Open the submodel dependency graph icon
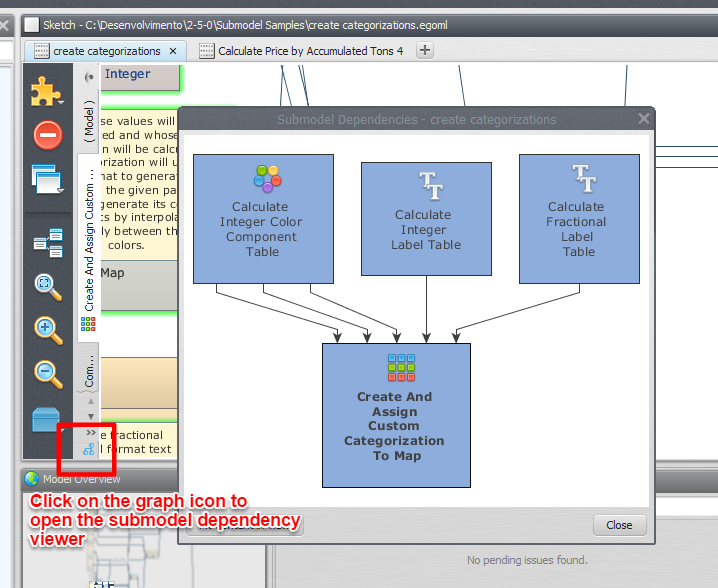This screenshot has width=718, height=588. click(x=89, y=450)
